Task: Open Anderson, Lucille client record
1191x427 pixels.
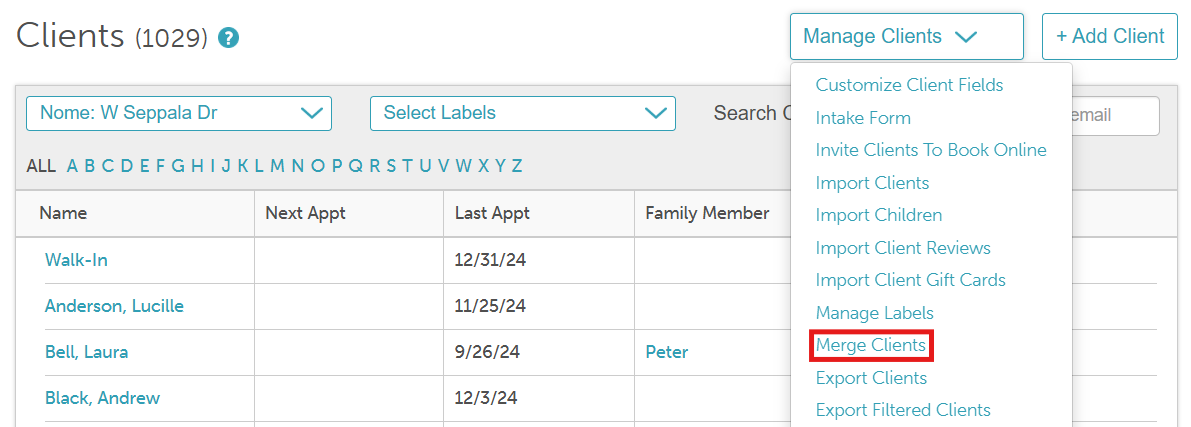Action: point(114,306)
